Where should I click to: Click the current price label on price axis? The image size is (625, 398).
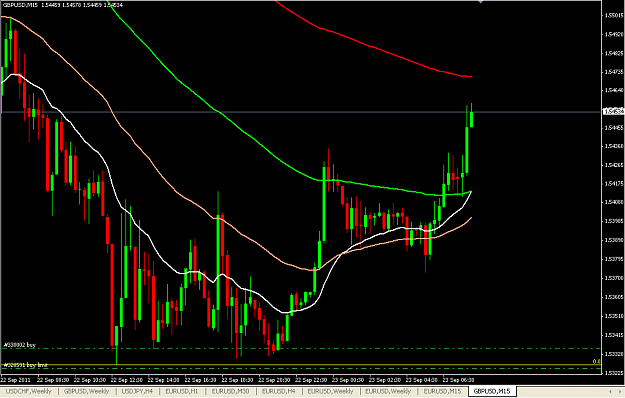[x=613, y=112]
